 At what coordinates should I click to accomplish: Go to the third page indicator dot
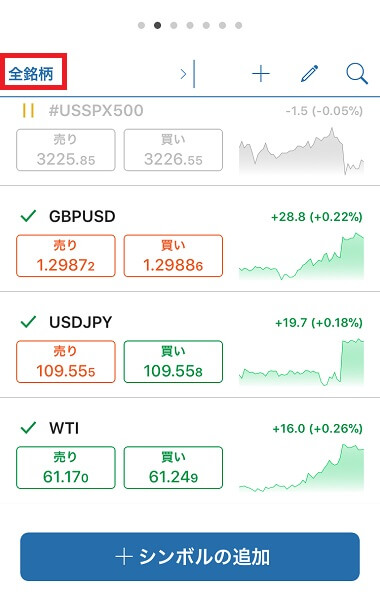click(x=174, y=25)
